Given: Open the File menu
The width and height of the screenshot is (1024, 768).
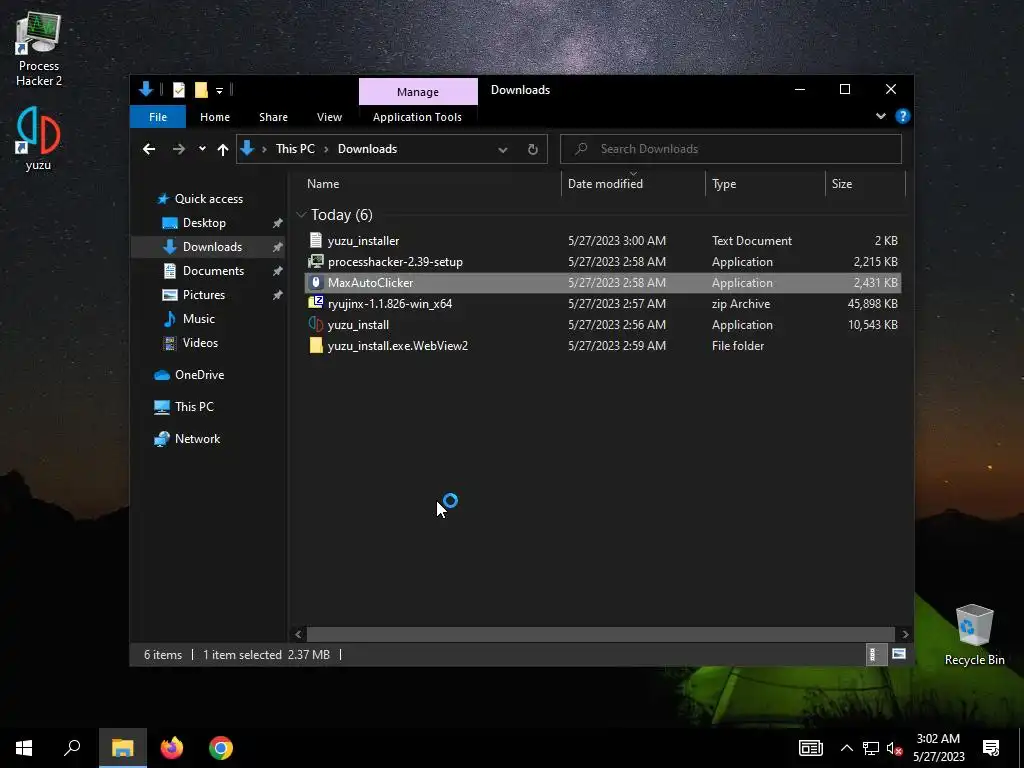Looking at the screenshot, I should click(x=158, y=117).
